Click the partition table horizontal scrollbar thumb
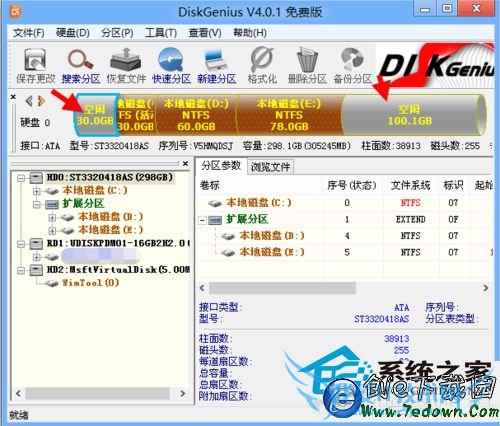The width and height of the screenshot is (500, 426). tap(282, 288)
